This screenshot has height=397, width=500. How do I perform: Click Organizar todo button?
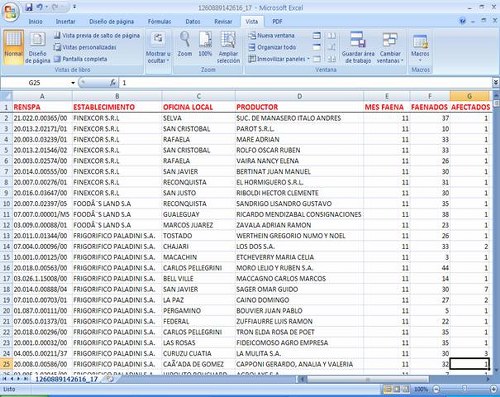272,47
